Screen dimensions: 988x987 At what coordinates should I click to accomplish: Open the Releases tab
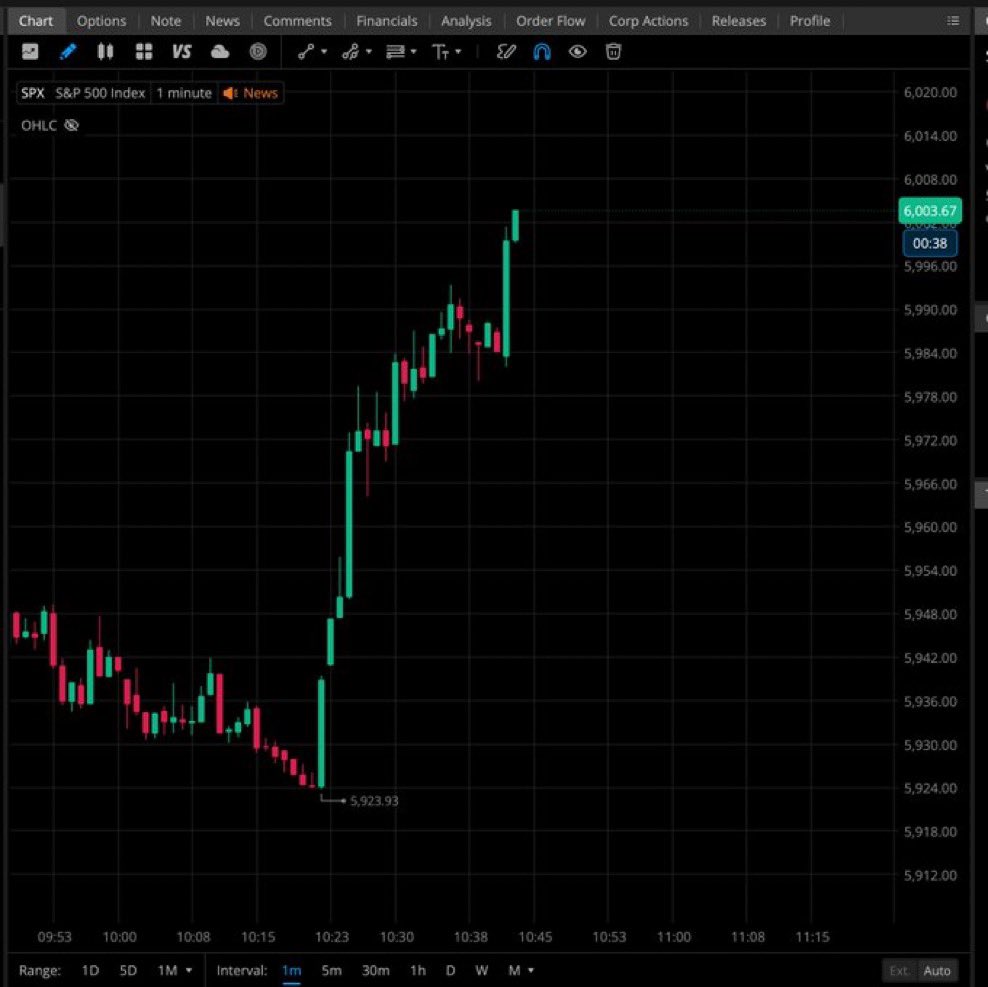[739, 21]
